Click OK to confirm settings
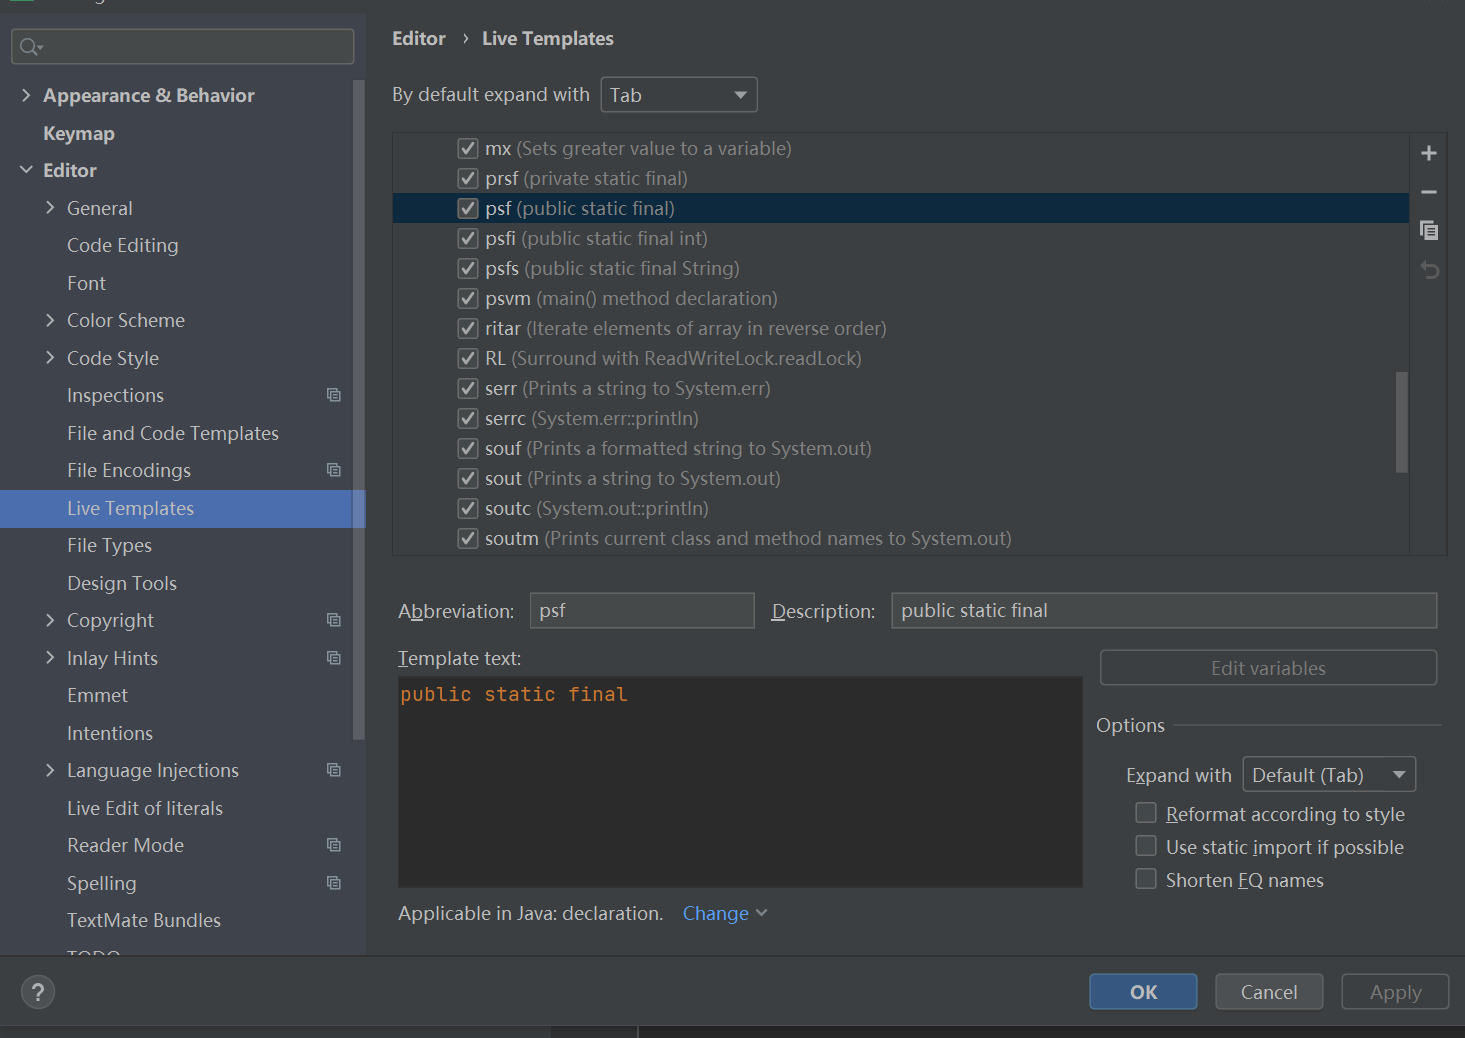The height and width of the screenshot is (1038, 1465). [1143, 992]
